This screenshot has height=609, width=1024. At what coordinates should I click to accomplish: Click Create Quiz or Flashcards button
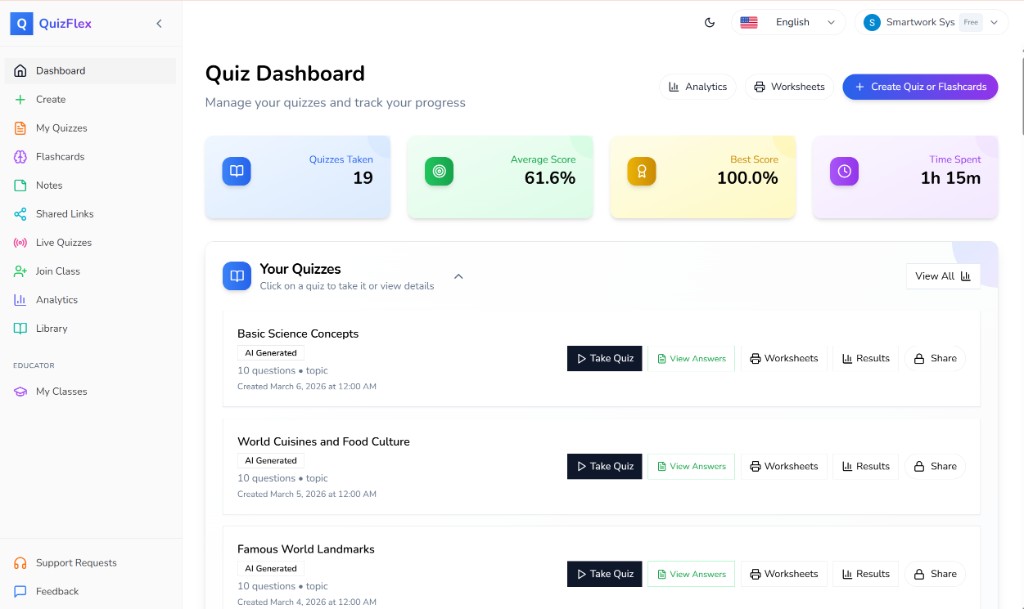920,87
